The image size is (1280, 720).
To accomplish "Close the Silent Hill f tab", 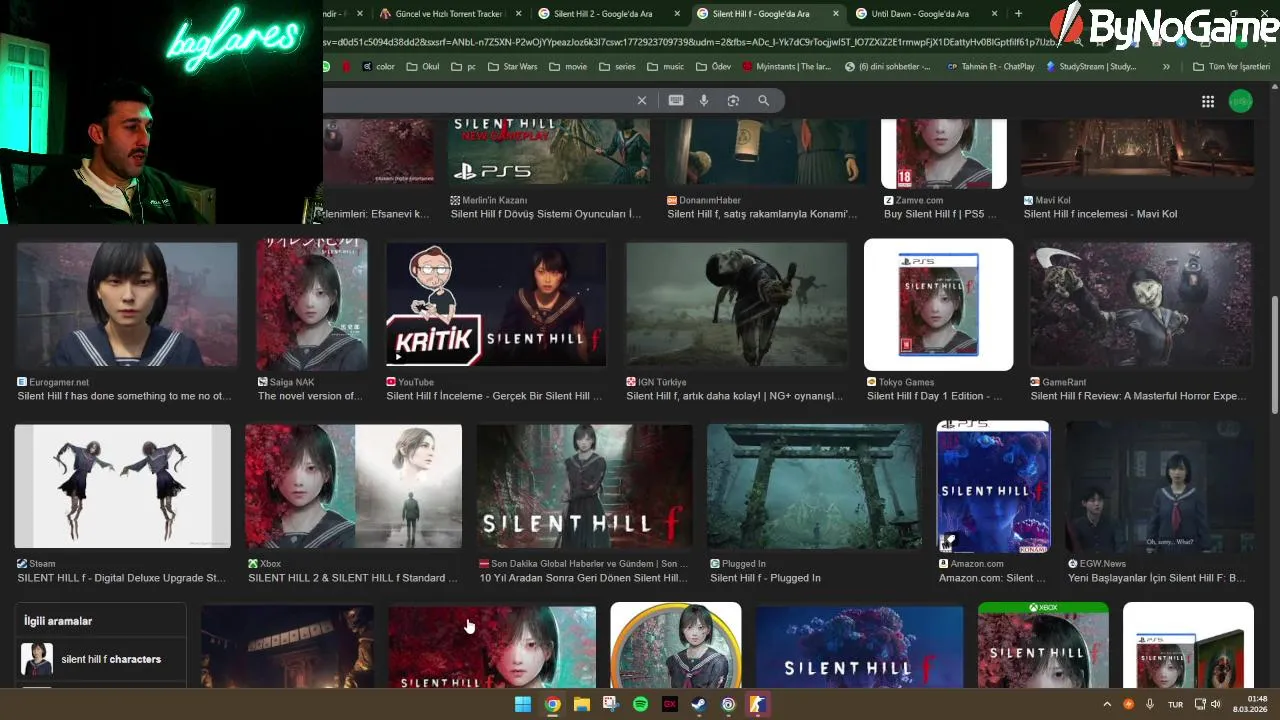I will click(x=836, y=14).
